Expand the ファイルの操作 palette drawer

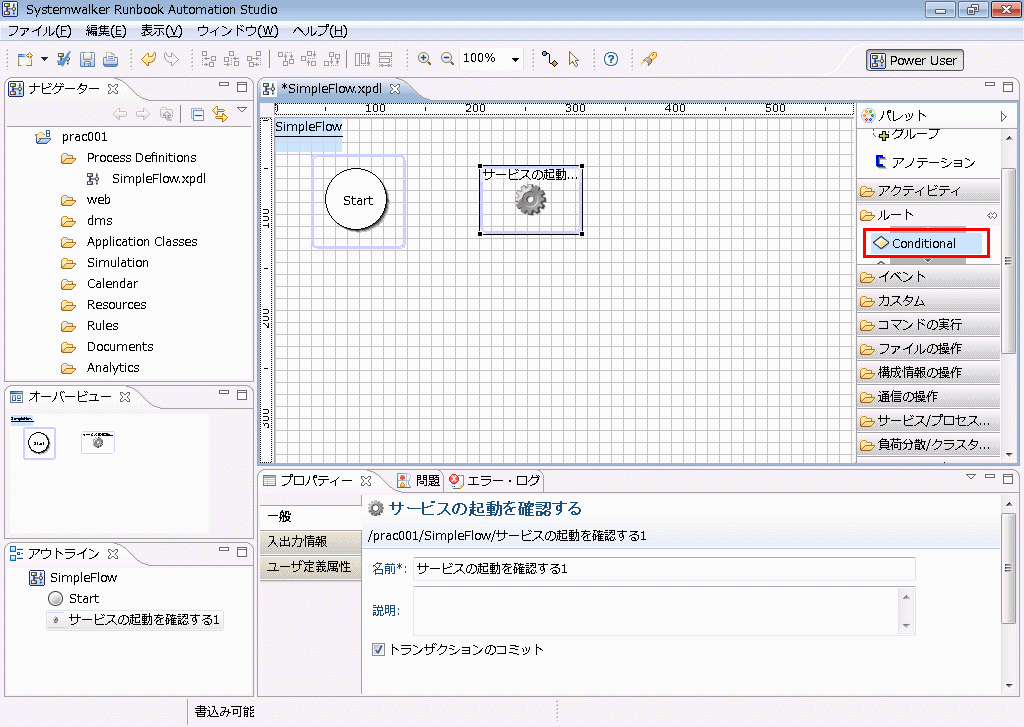point(928,348)
